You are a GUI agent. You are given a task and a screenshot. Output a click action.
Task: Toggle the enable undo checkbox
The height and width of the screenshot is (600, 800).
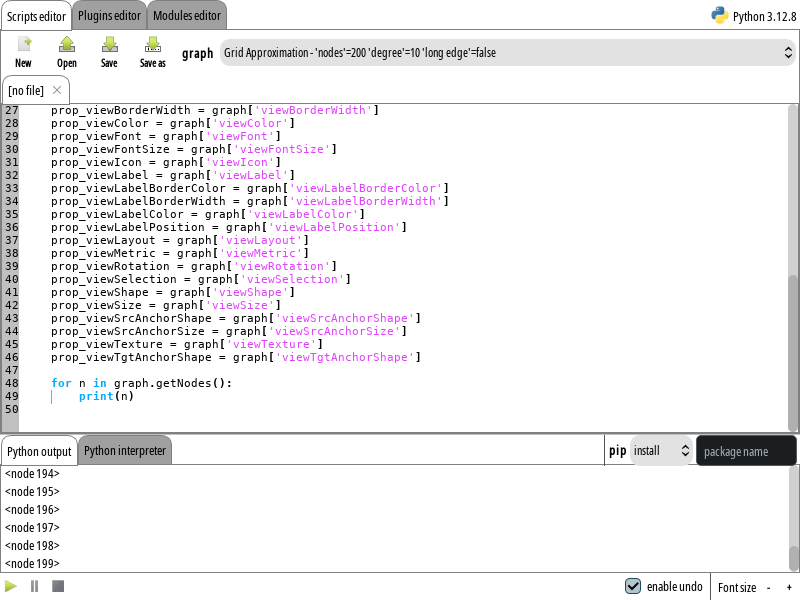coord(633,586)
